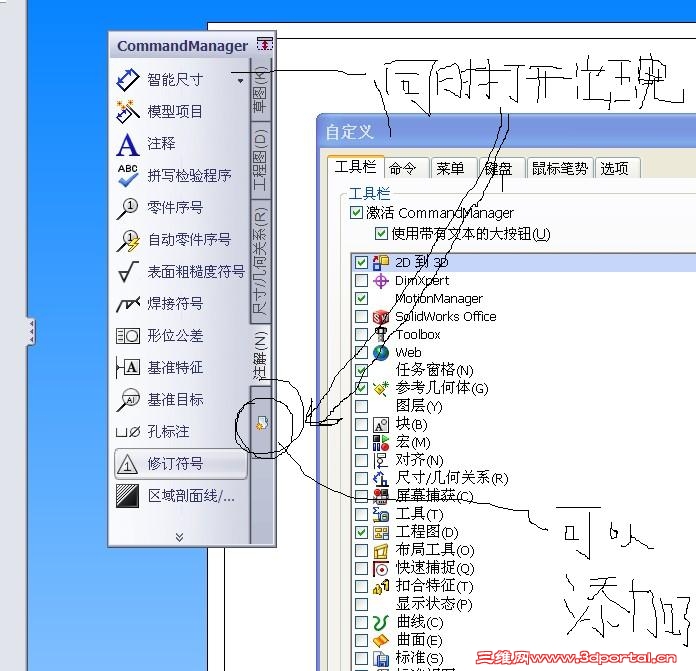Select the 扣合特征(T) list entry
This screenshot has width=696, height=671.
coord(434,586)
